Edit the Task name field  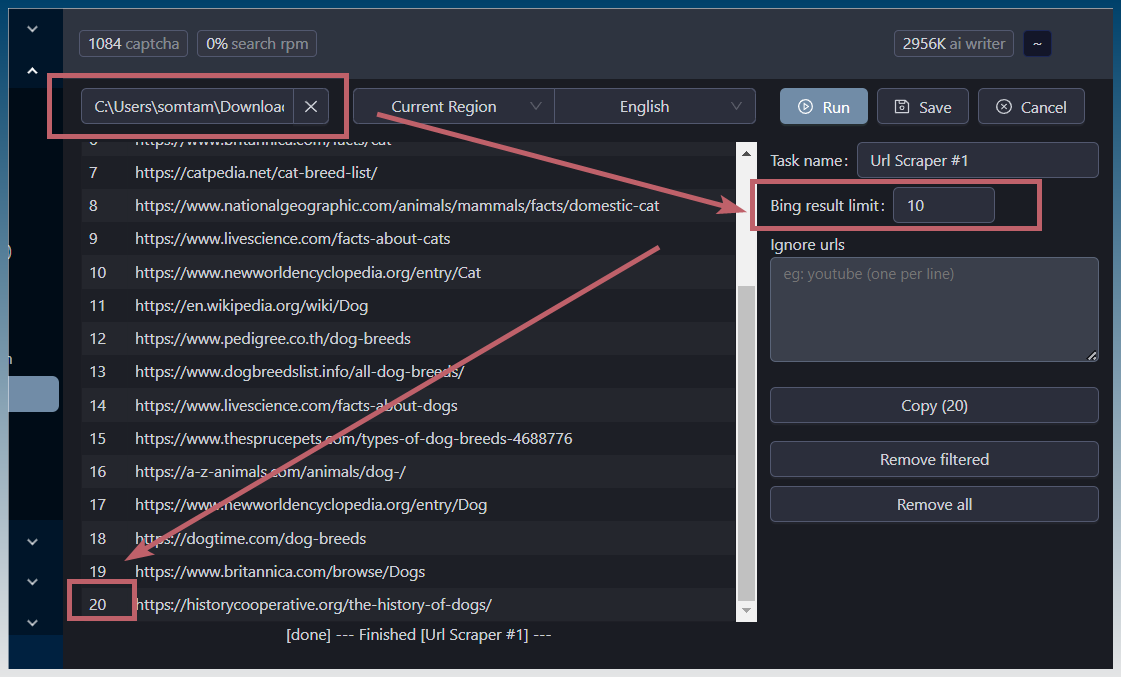(x=977, y=160)
